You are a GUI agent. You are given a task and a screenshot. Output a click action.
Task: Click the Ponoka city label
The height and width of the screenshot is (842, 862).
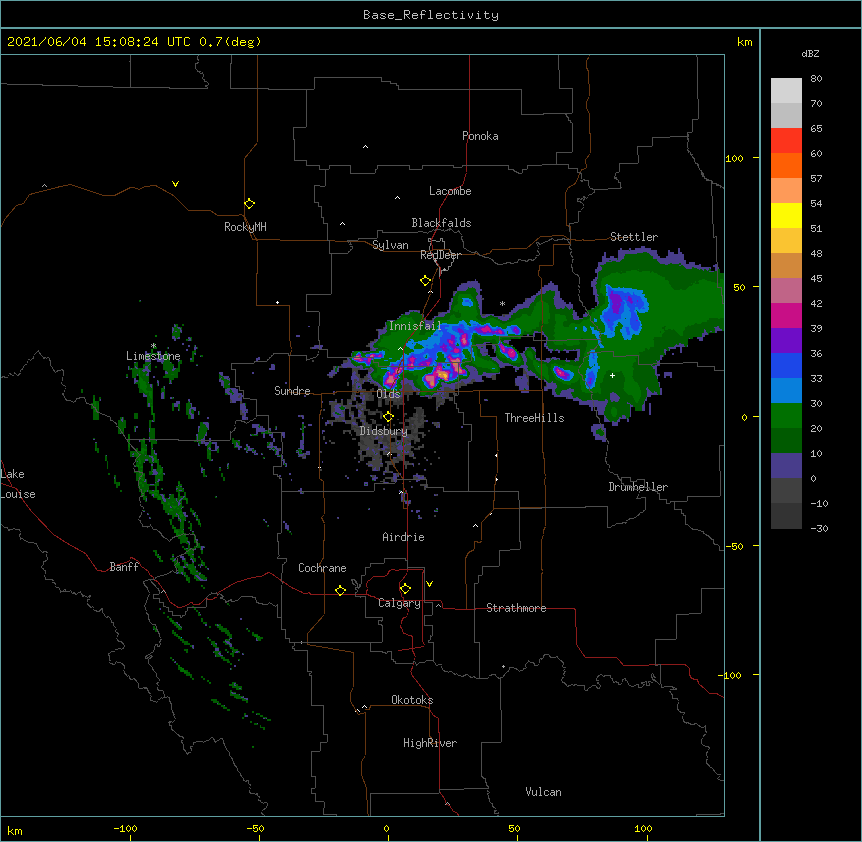[480, 136]
